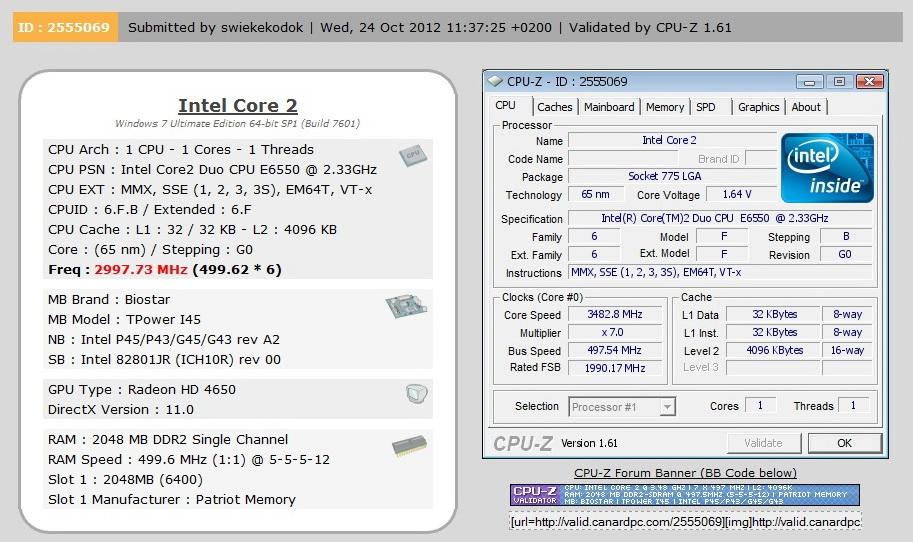Open the Memory tab
This screenshot has height=542, width=913.
point(665,107)
